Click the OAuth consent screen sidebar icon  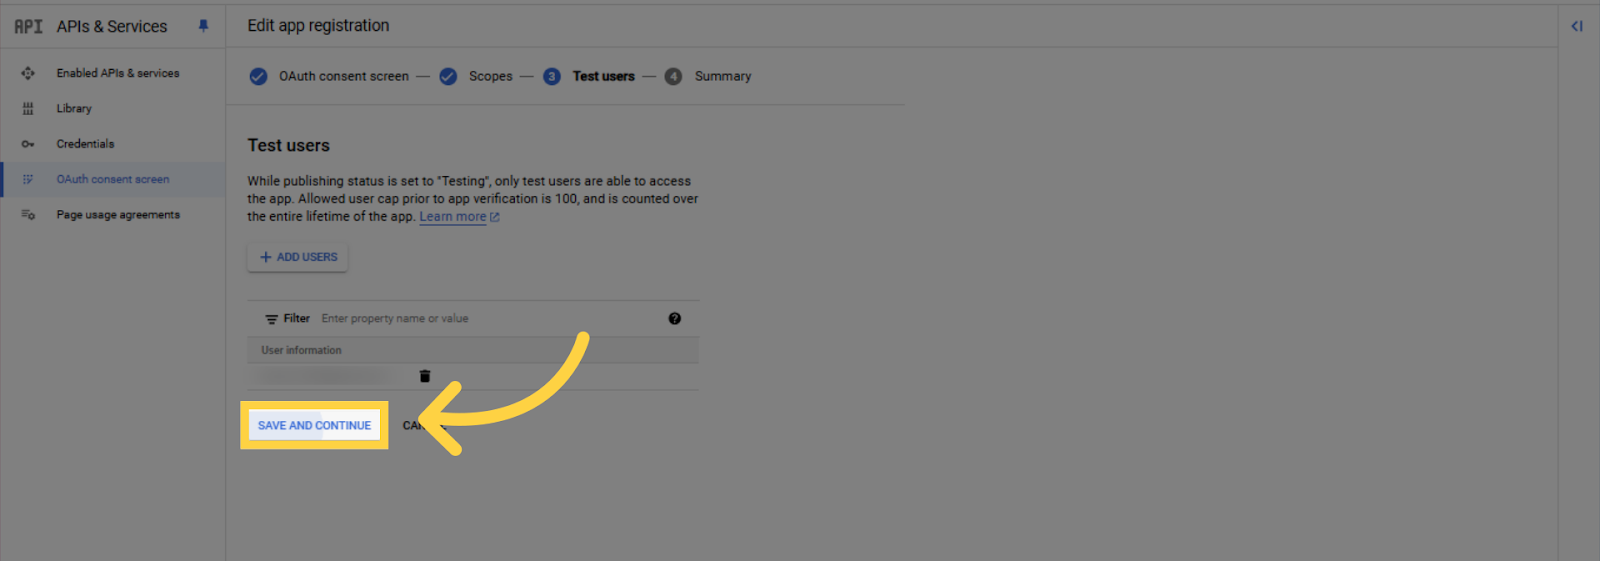(x=28, y=179)
